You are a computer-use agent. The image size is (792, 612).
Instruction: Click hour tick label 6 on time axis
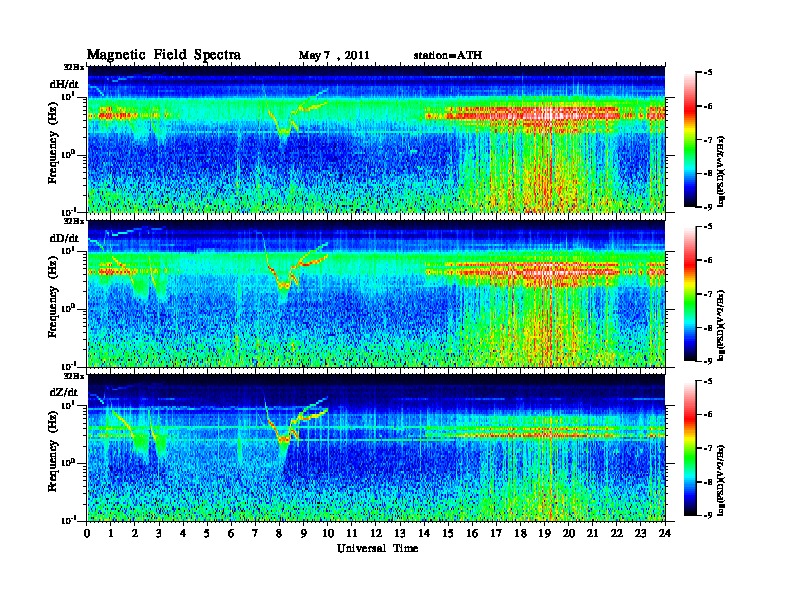coord(231,533)
